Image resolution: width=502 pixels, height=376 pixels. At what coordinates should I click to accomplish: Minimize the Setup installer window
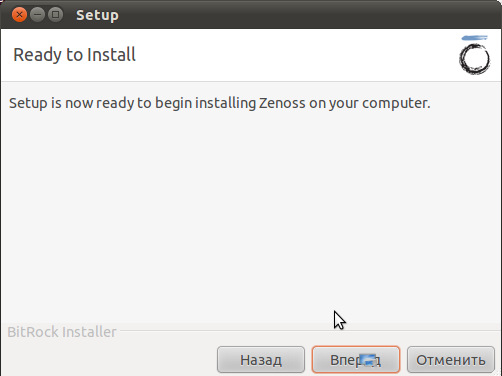37,15
